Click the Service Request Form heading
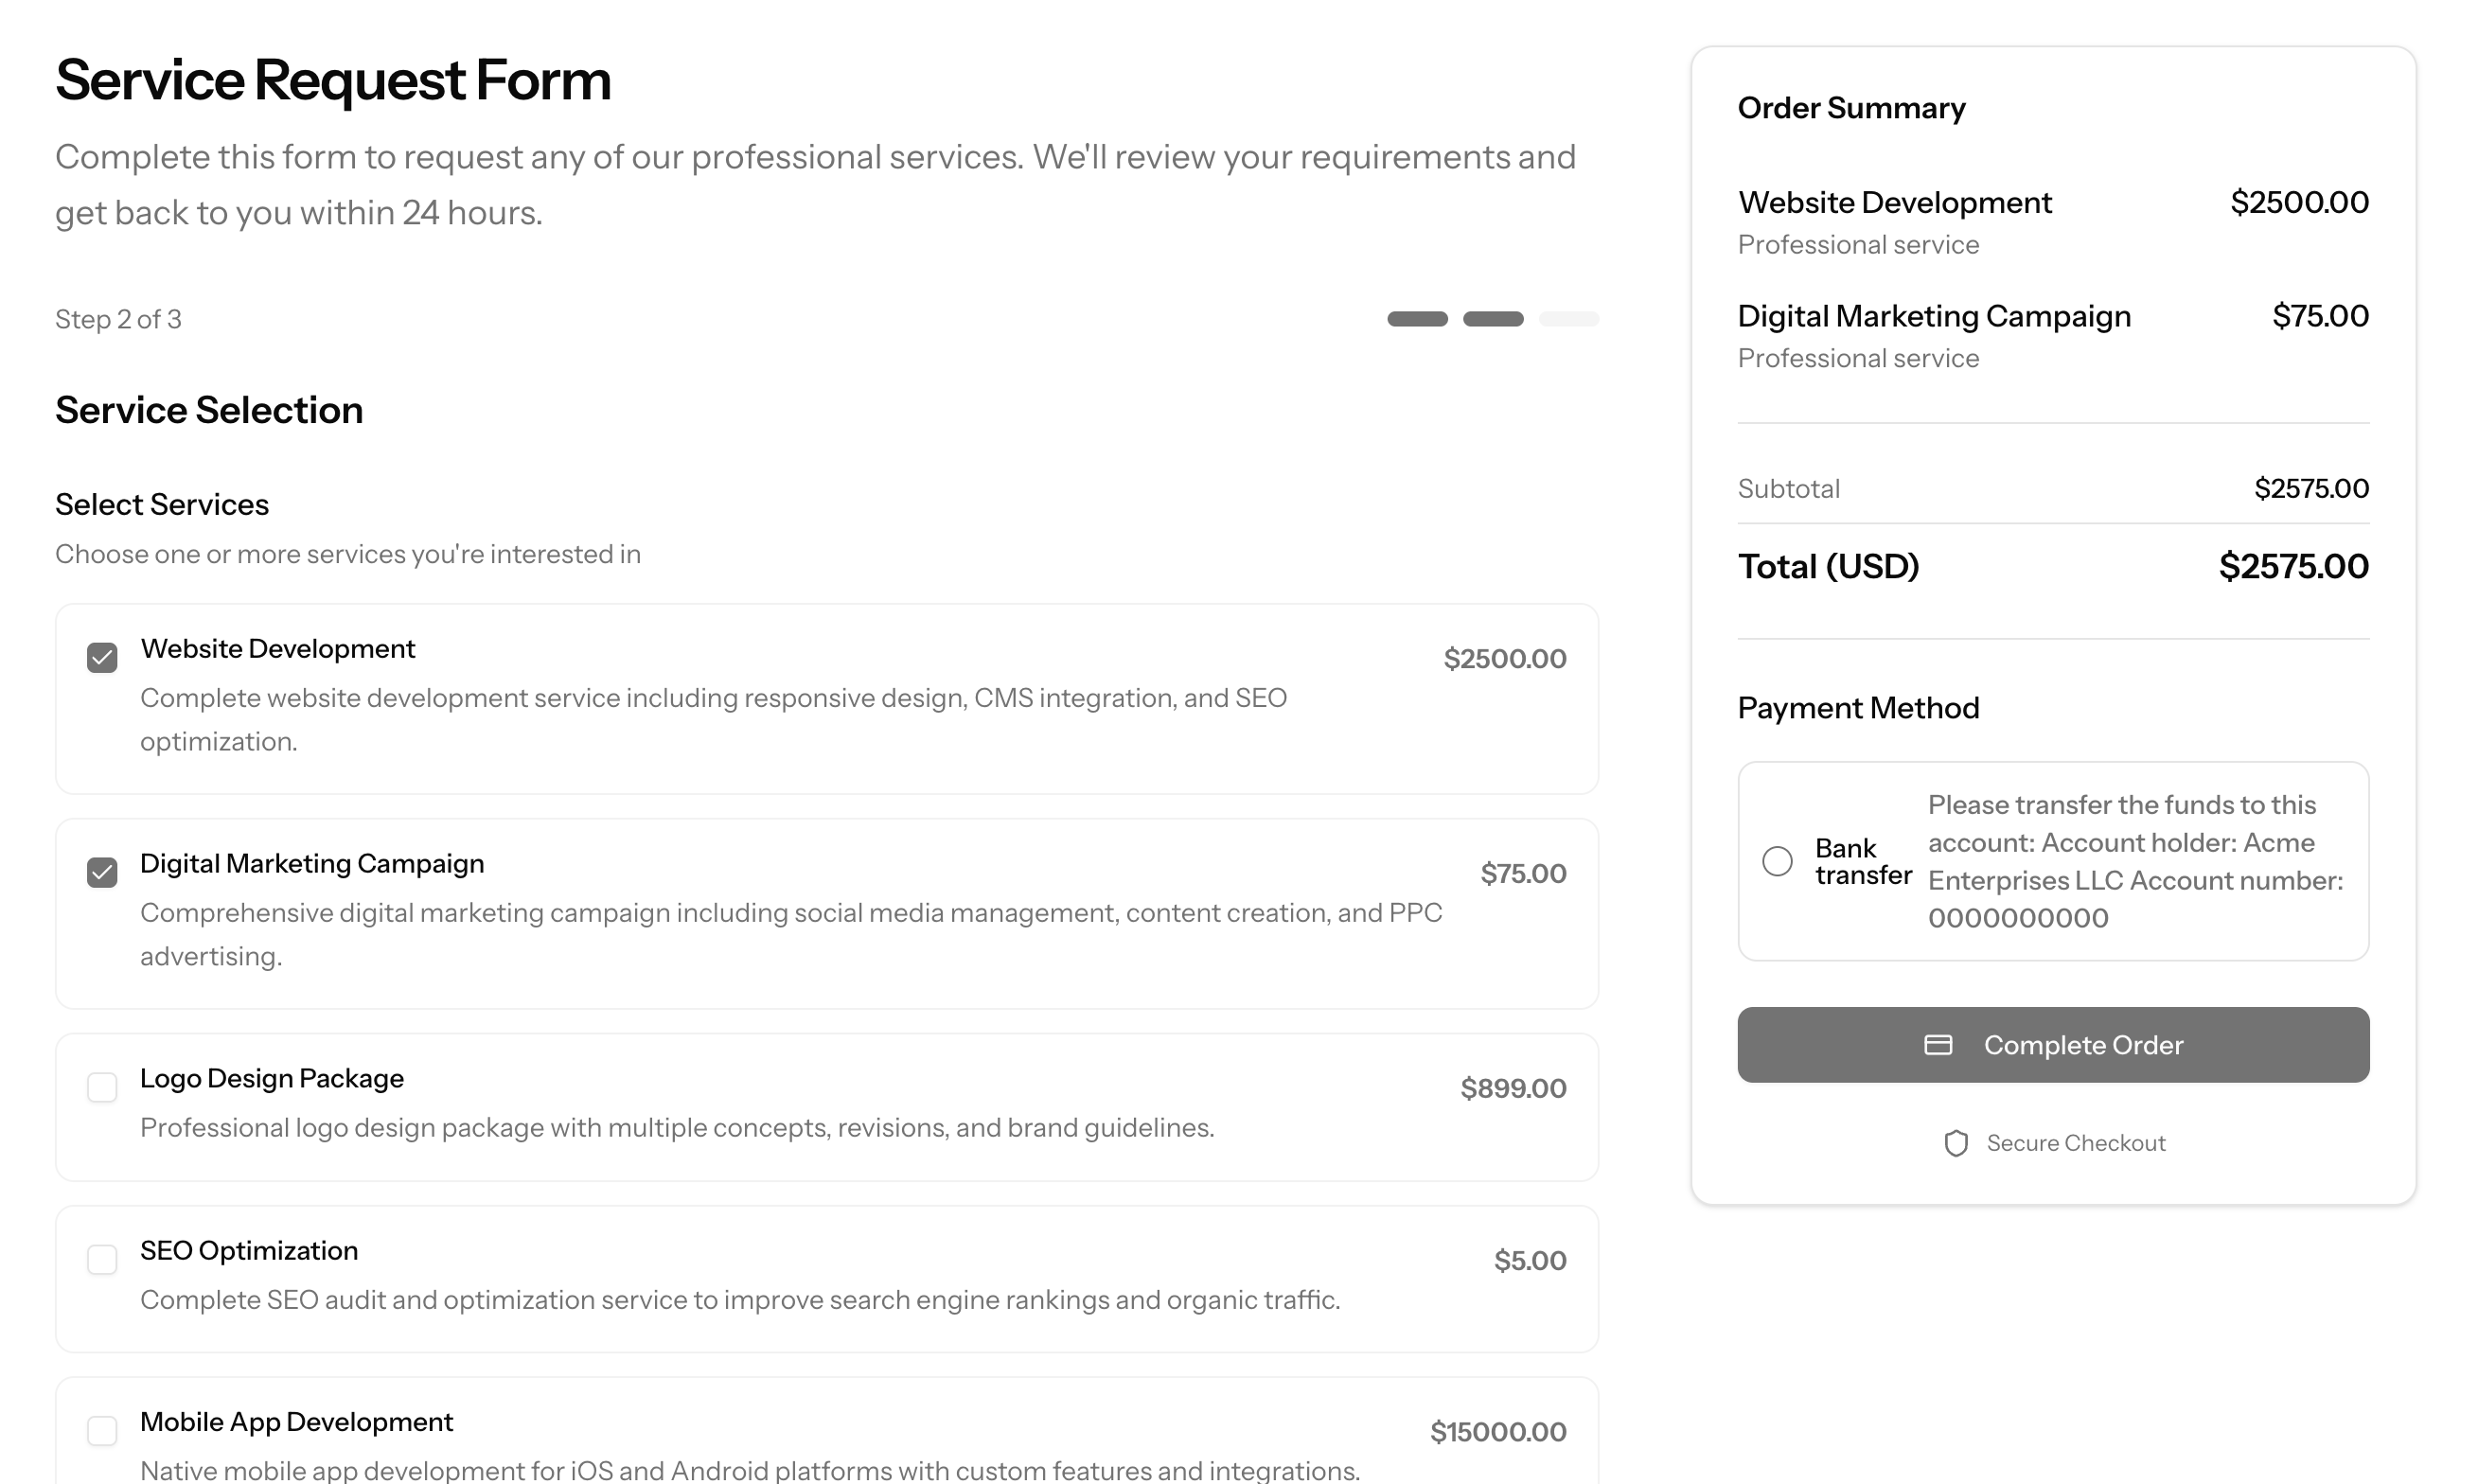 point(333,80)
